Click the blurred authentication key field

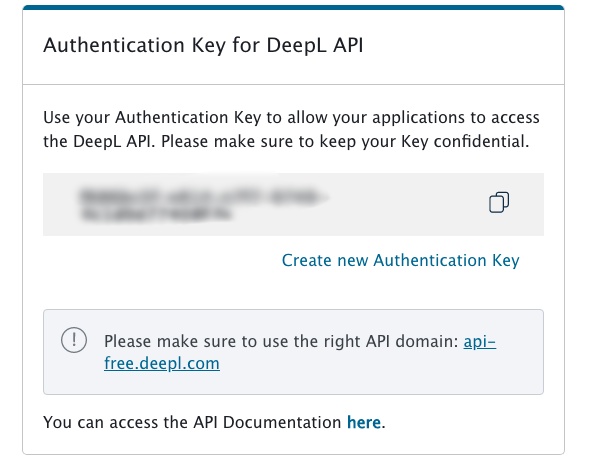click(x=293, y=204)
